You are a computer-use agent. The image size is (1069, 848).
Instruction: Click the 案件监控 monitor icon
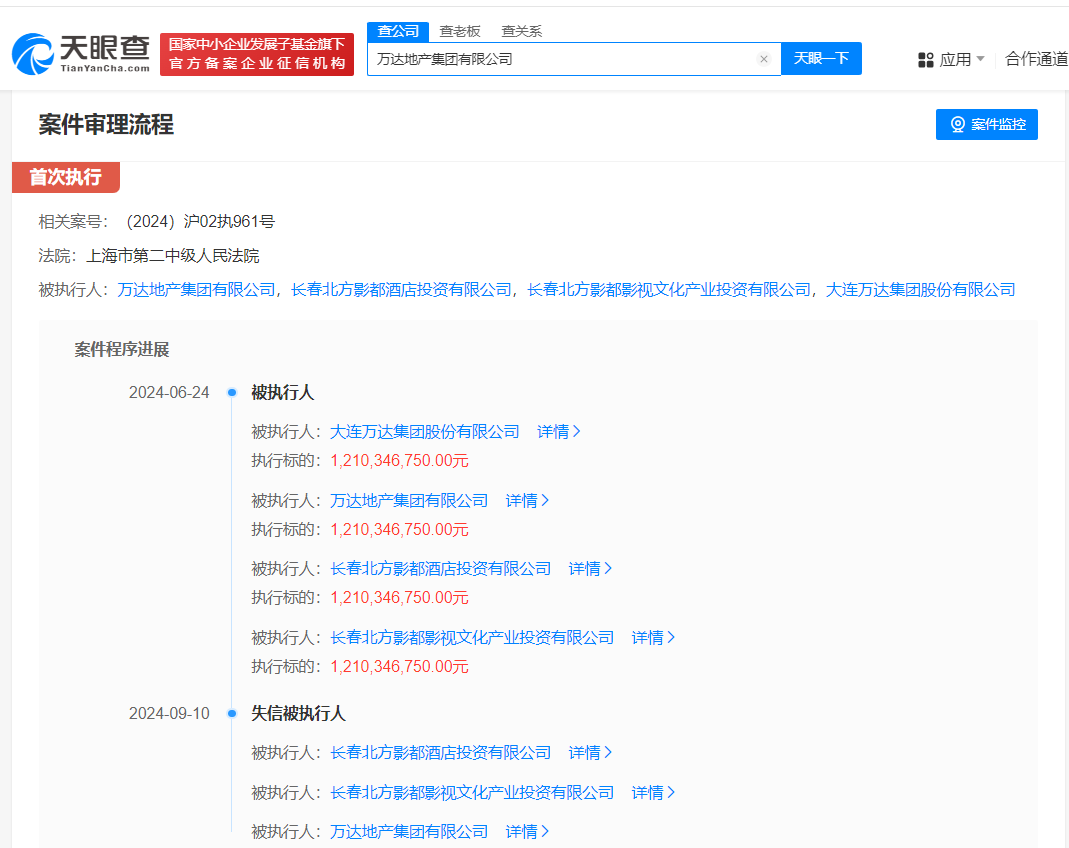click(957, 124)
